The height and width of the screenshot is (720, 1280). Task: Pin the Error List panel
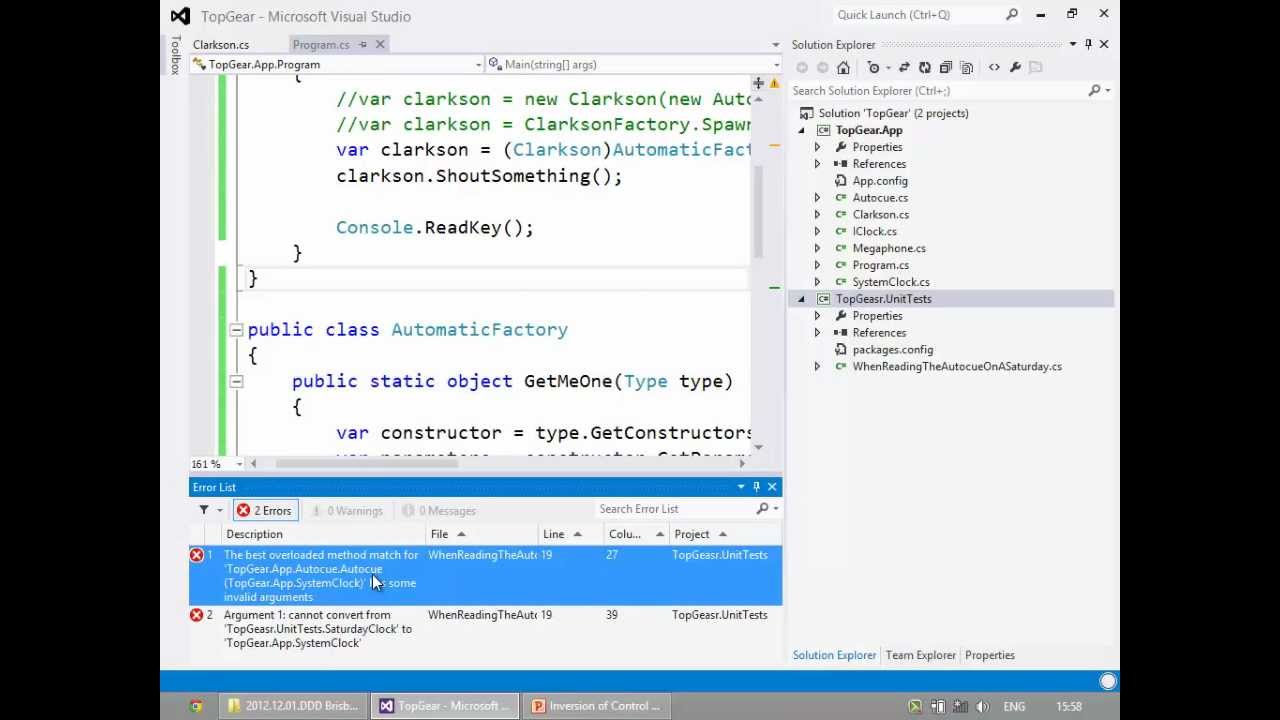click(756, 487)
